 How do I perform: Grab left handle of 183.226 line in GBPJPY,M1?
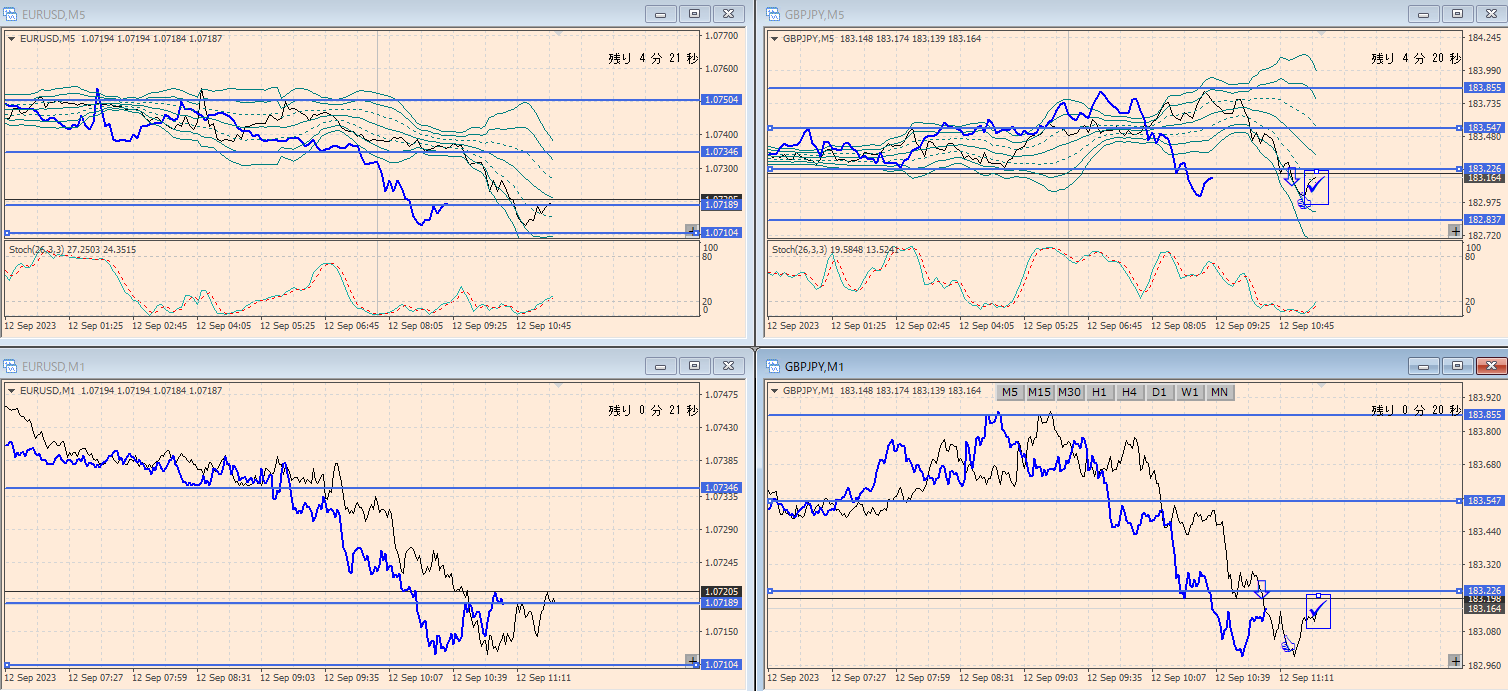[770, 591]
